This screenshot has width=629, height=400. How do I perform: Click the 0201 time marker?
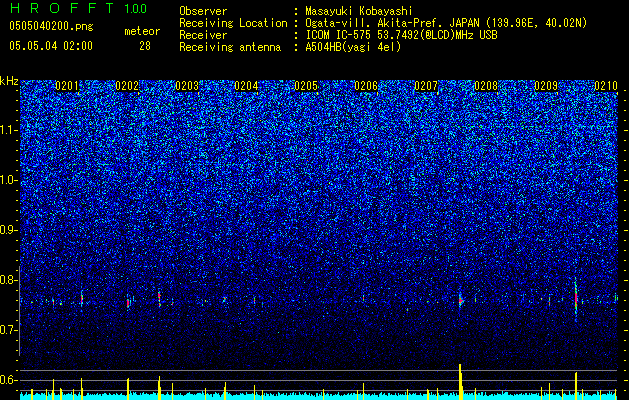(67, 86)
